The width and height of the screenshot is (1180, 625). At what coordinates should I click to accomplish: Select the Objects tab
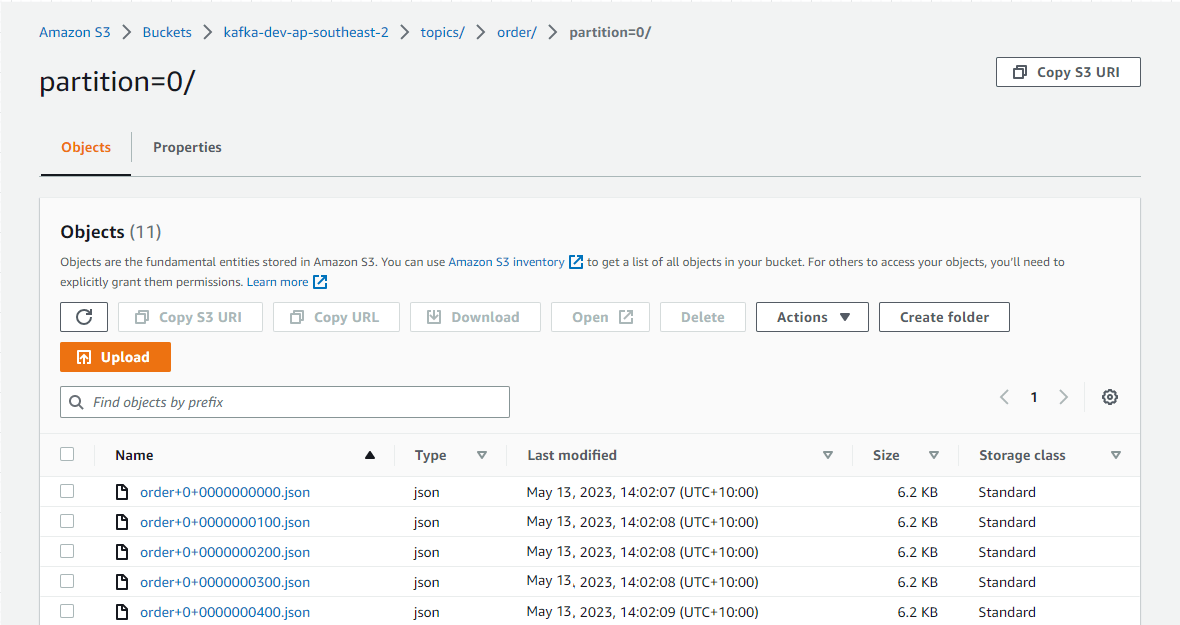pos(85,147)
